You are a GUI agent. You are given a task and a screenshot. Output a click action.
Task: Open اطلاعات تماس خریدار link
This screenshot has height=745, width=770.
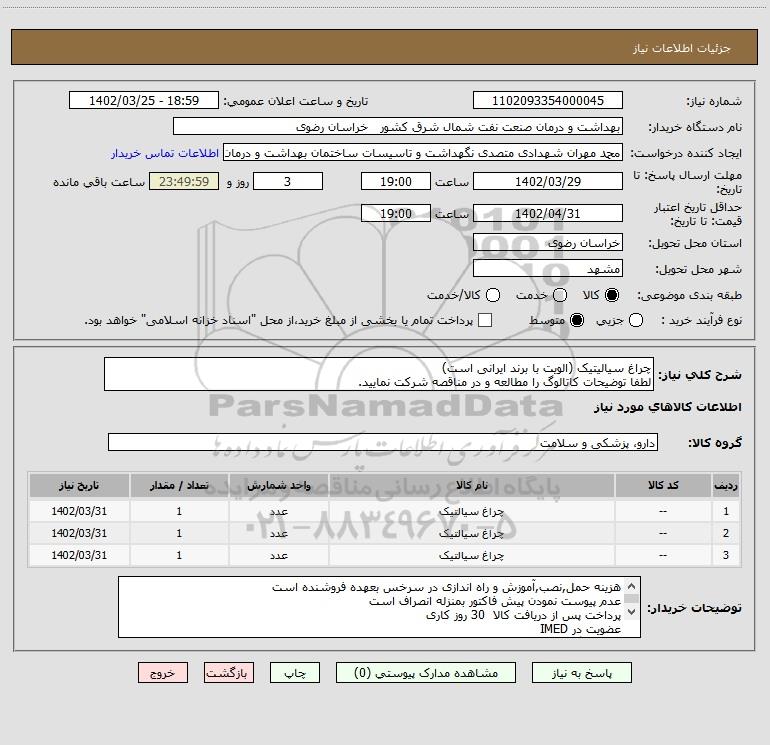[165, 153]
